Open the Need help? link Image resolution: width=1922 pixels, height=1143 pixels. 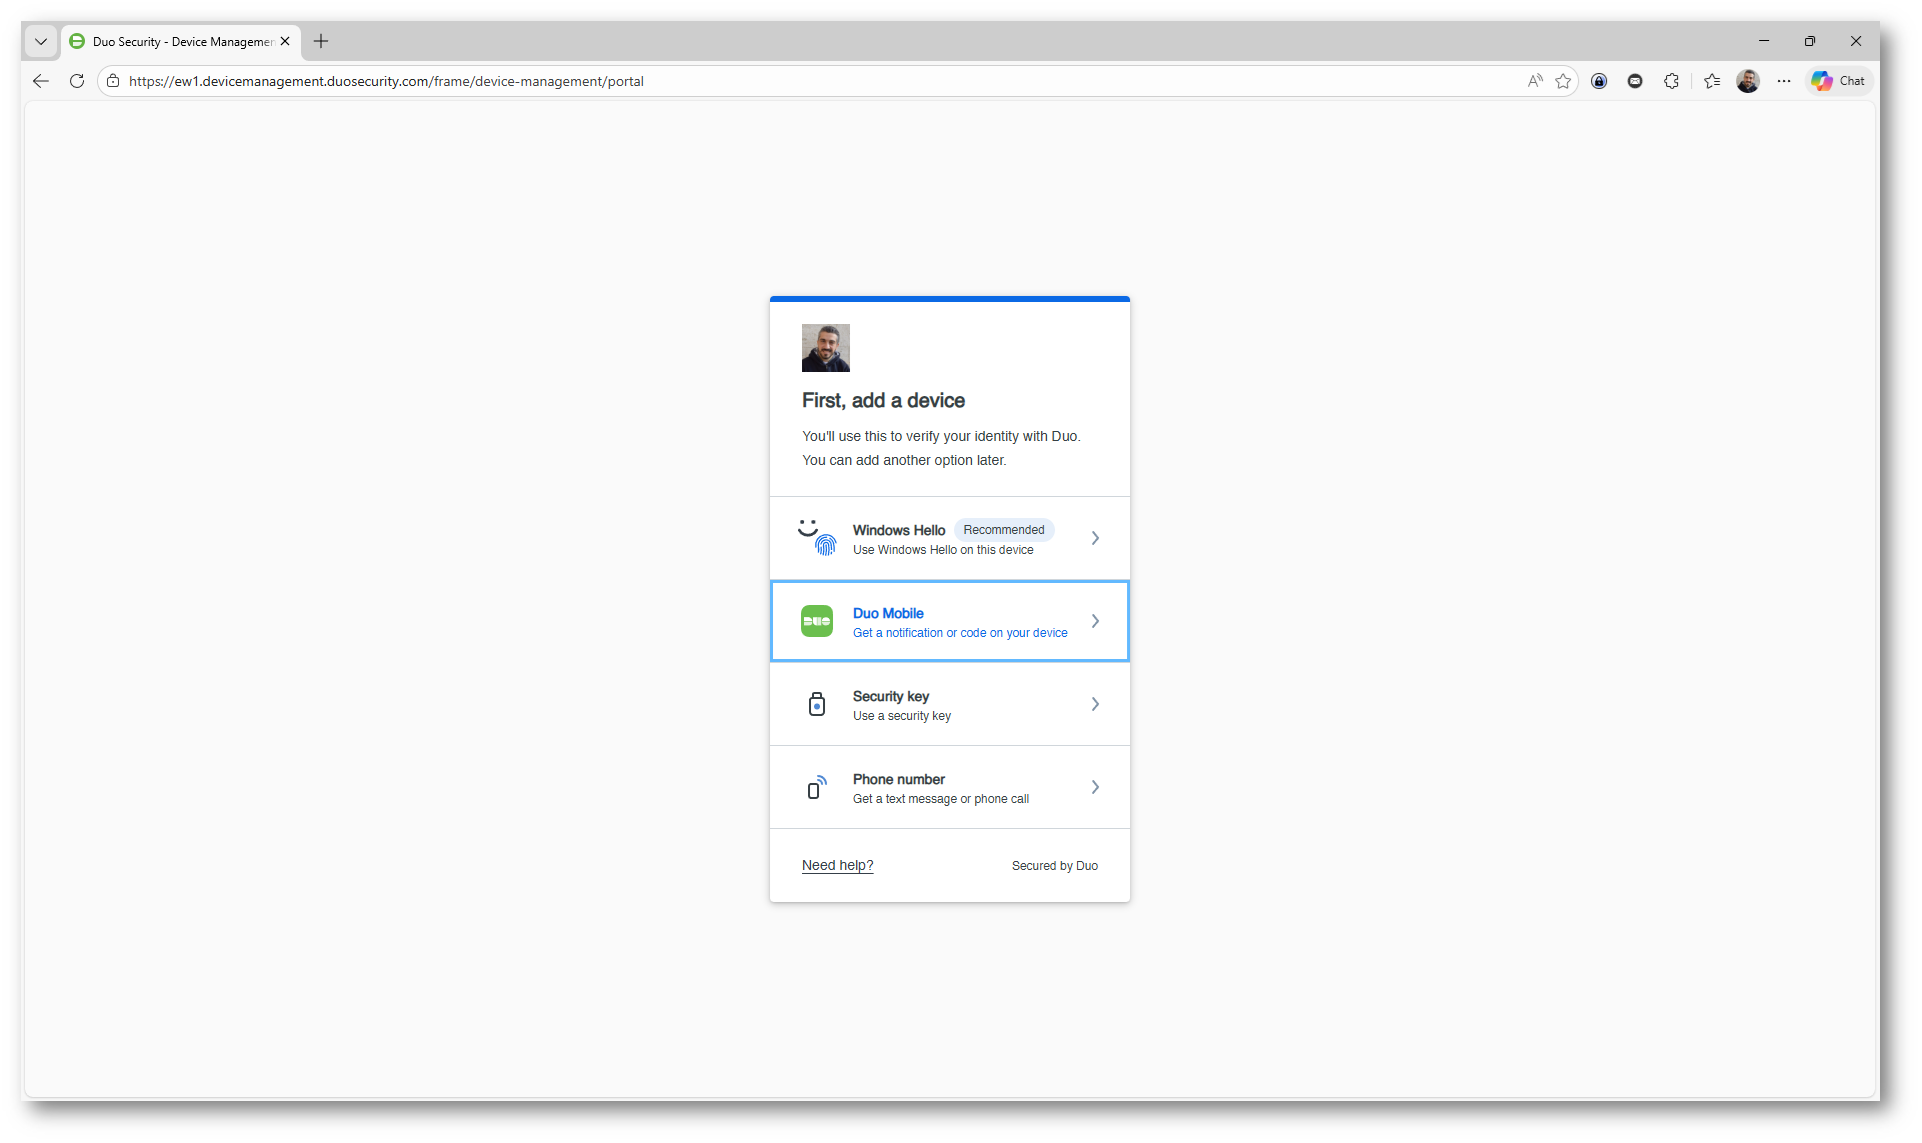click(837, 865)
